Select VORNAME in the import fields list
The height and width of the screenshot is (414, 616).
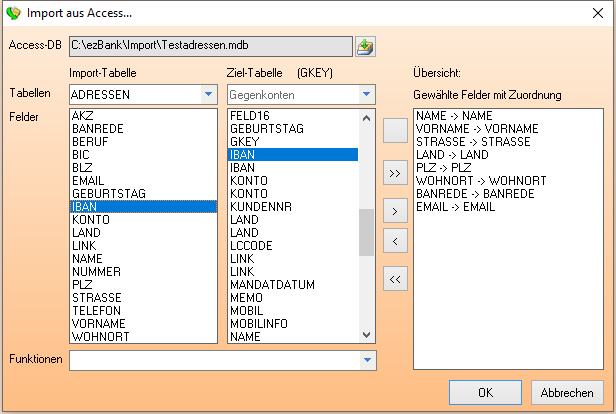point(143,323)
